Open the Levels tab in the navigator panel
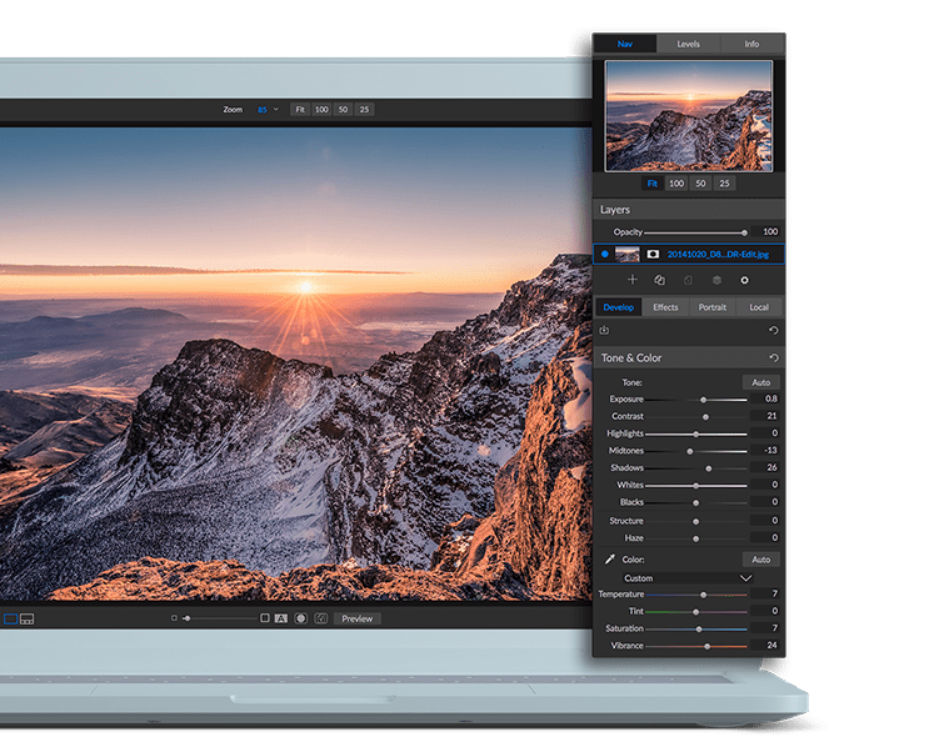 coord(687,44)
